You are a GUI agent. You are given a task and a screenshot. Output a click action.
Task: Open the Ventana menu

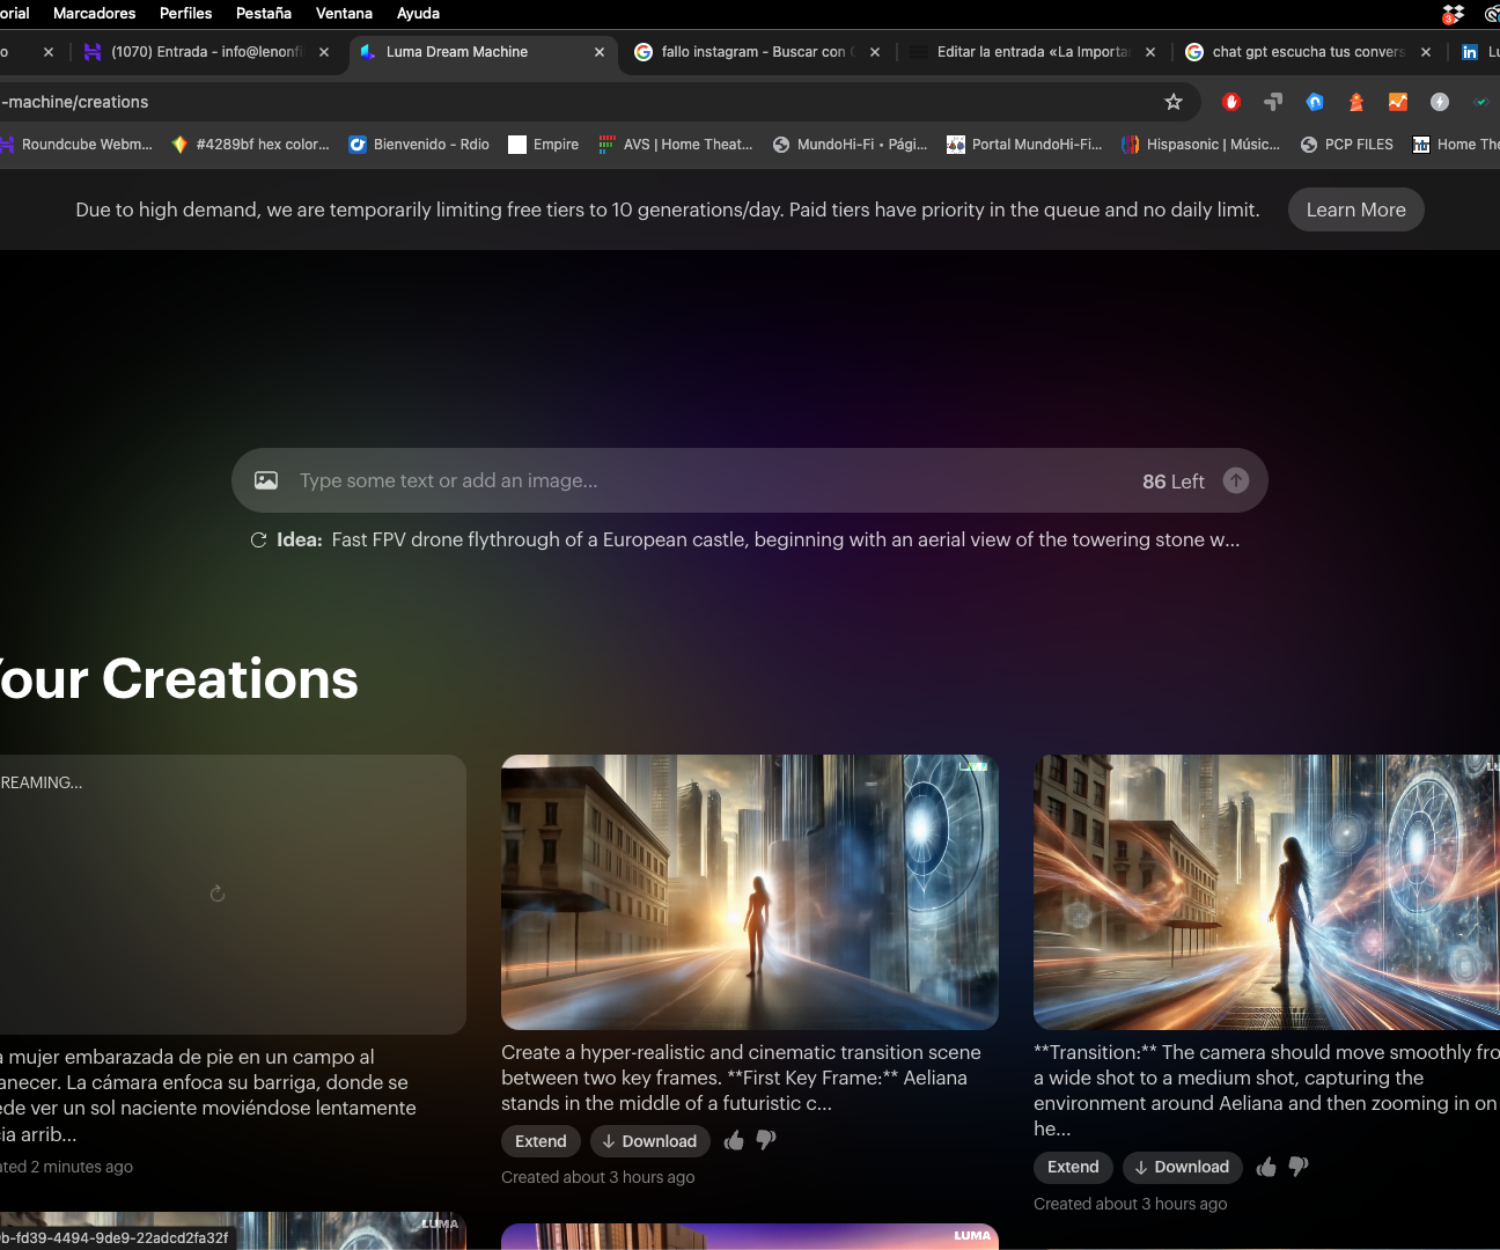(x=344, y=13)
